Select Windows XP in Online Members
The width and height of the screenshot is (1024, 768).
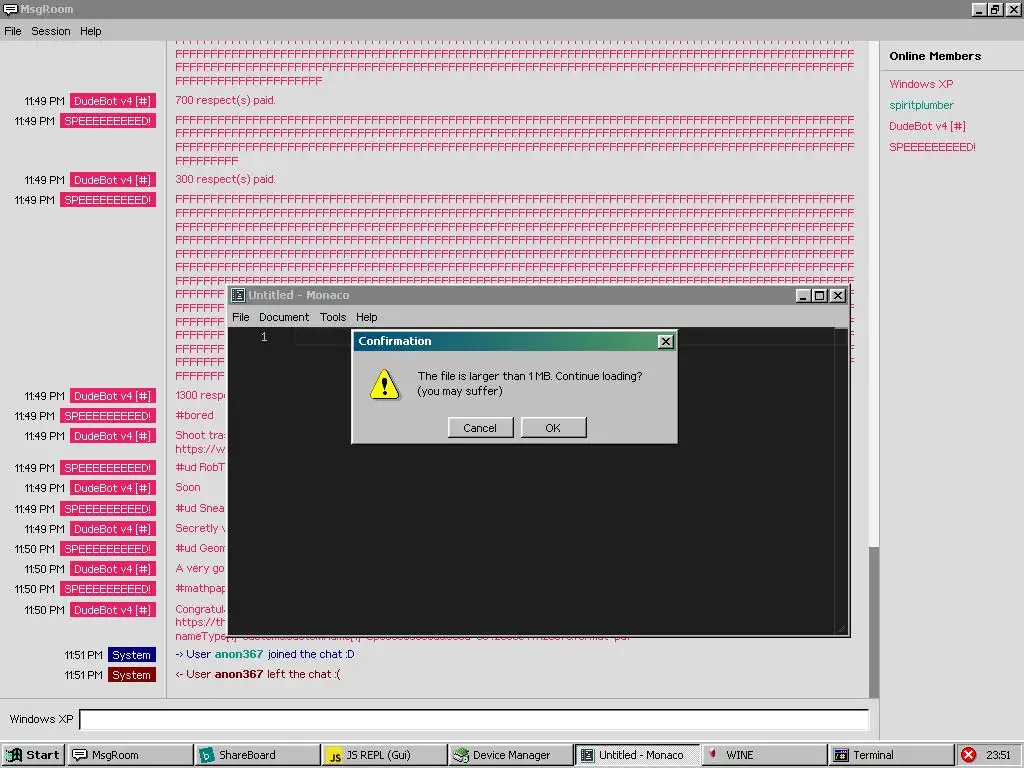point(921,84)
